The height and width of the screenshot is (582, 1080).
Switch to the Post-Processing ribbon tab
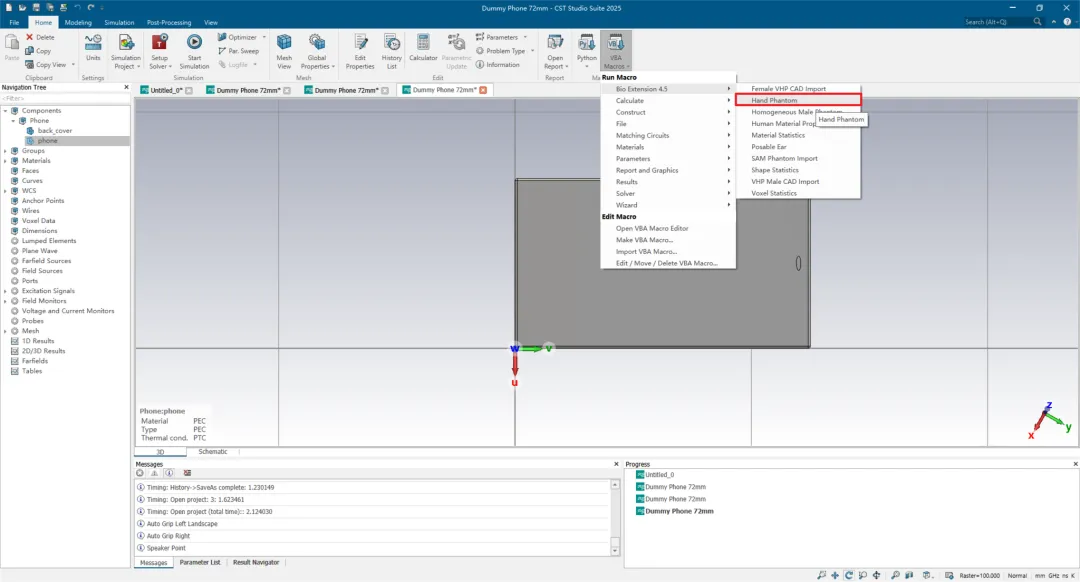[169, 23]
